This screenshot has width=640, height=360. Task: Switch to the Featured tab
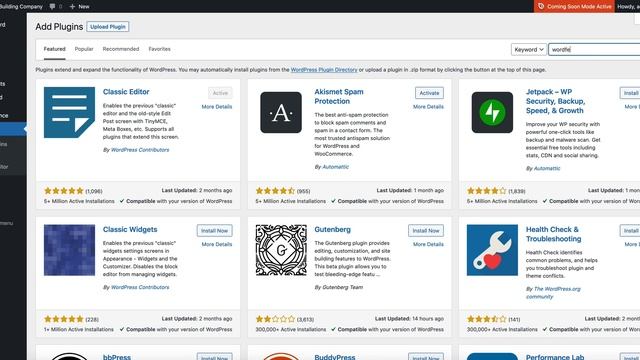point(54,49)
